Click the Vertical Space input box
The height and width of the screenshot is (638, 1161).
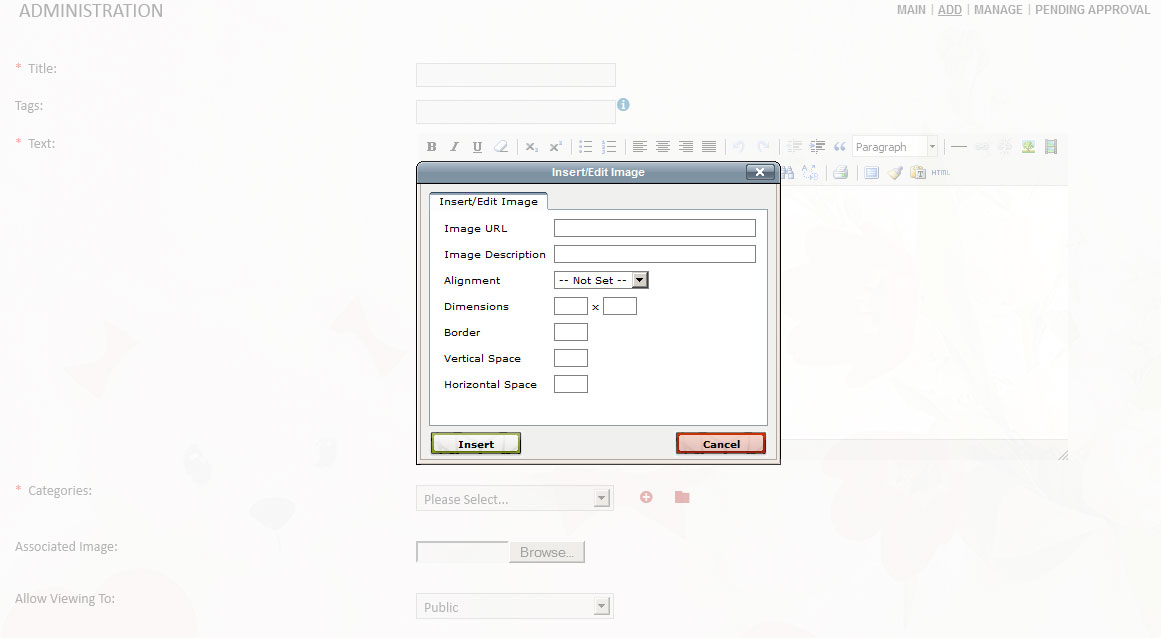[571, 357]
